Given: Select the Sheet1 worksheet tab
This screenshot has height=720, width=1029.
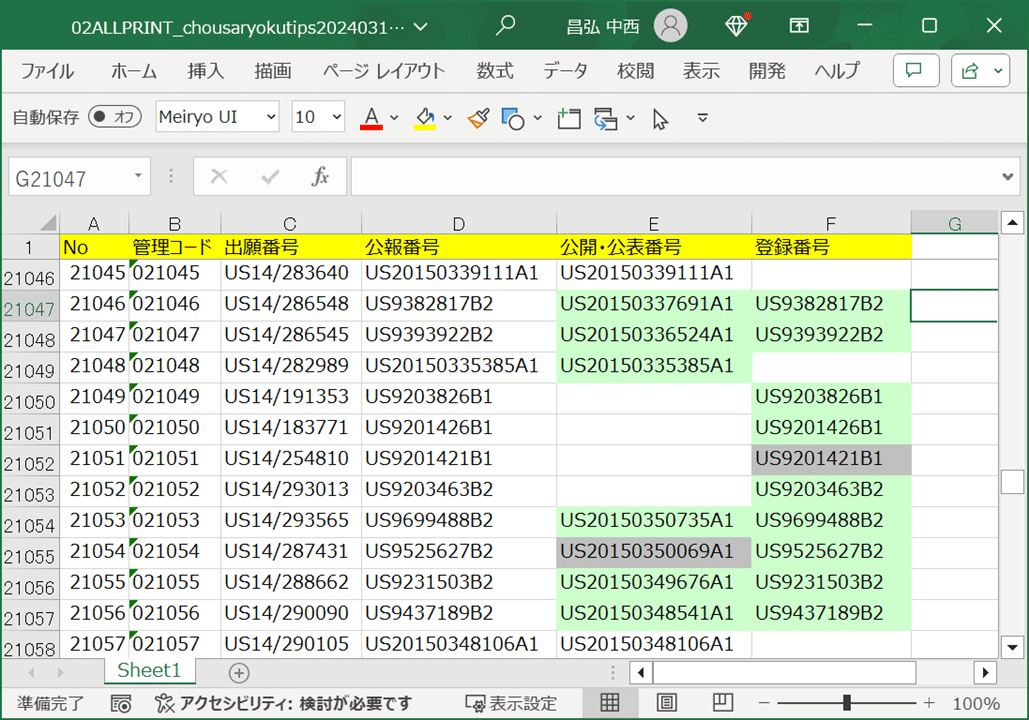Looking at the screenshot, I should coord(149,670).
